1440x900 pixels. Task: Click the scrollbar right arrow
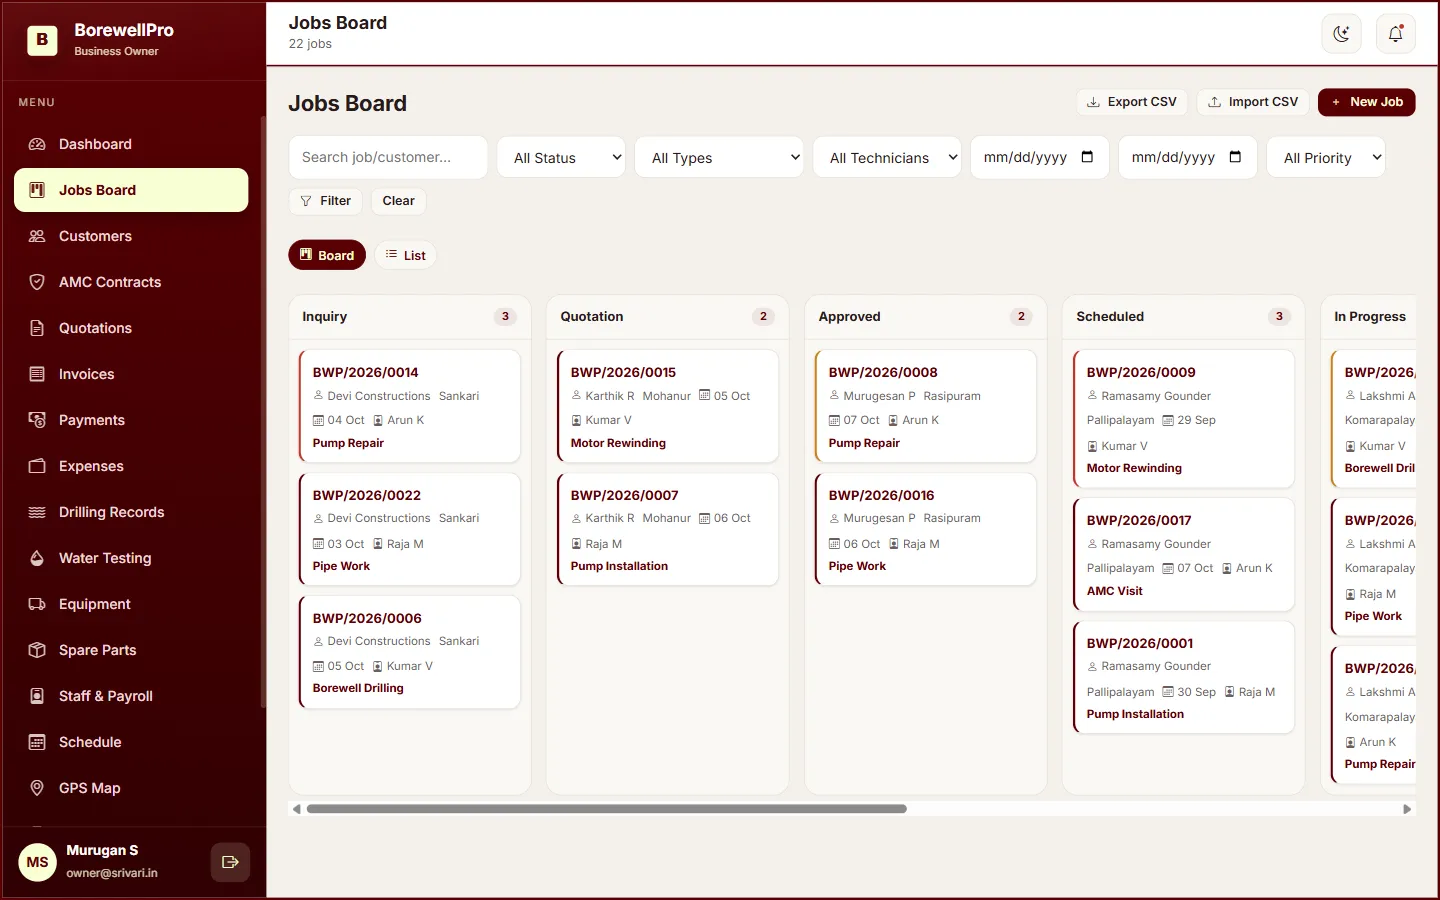1407,809
